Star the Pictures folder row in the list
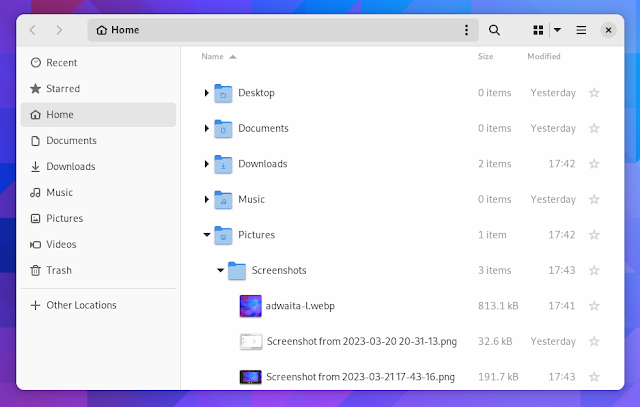This screenshot has height=407, width=640. (x=594, y=235)
